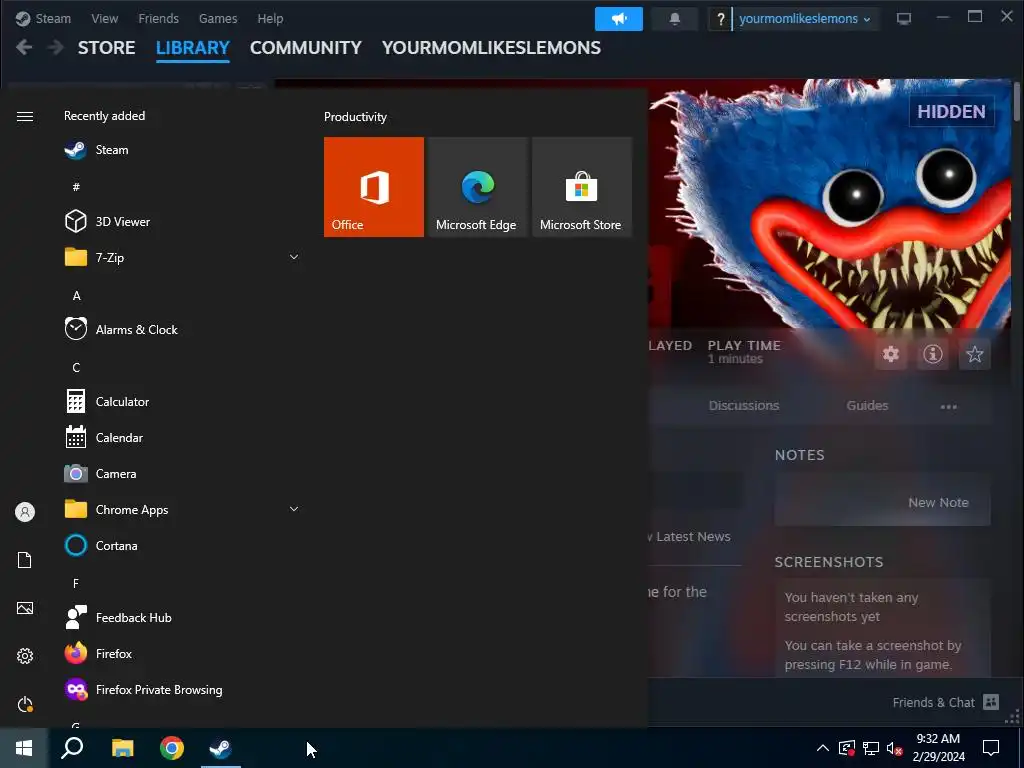Open Steam game settings gear icon

tap(891, 354)
